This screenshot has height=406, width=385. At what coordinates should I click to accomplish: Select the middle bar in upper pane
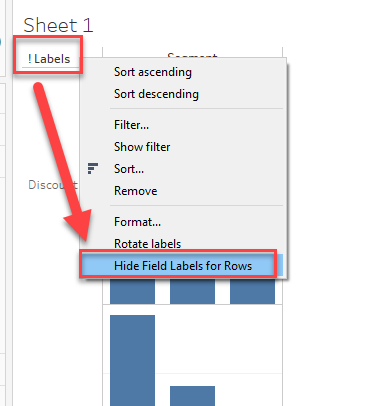tap(192, 292)
